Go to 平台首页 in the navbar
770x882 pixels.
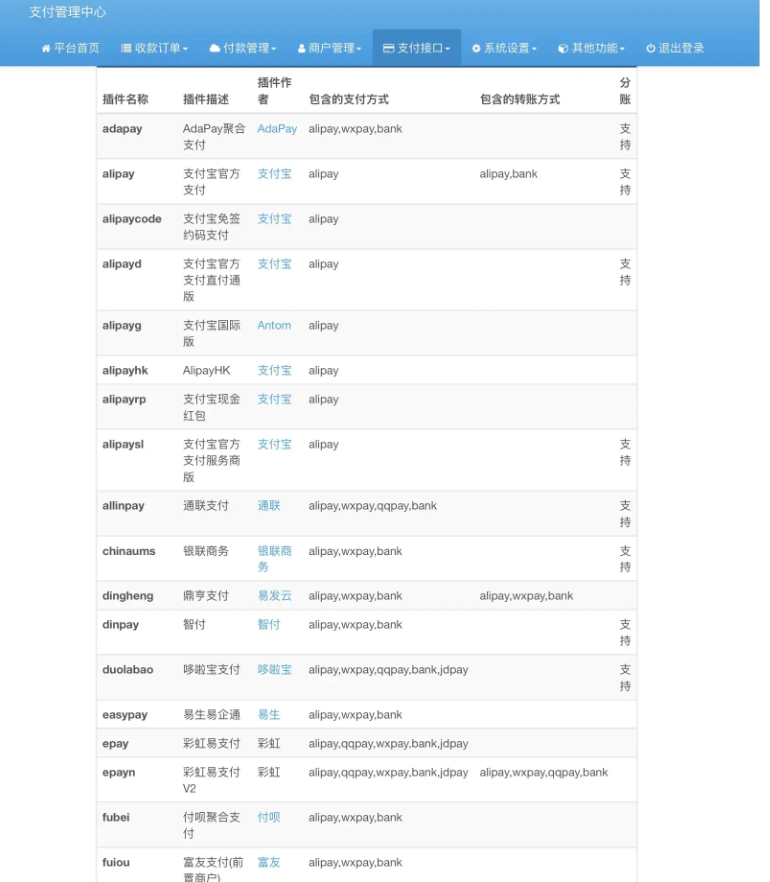pos(76,48)
